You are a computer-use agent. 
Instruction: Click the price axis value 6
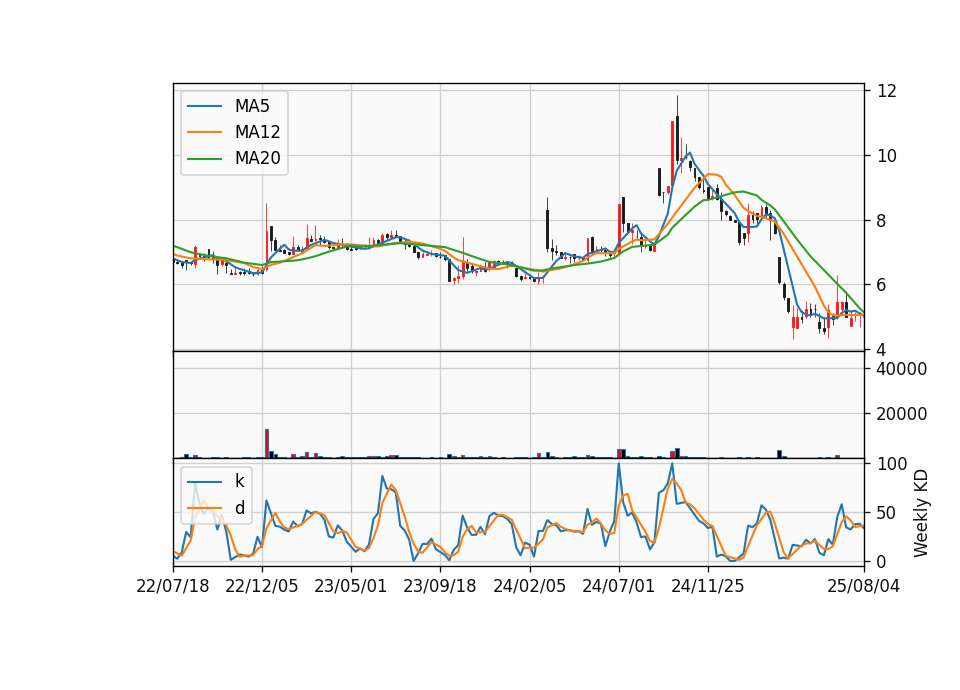[x=882, y=285]
